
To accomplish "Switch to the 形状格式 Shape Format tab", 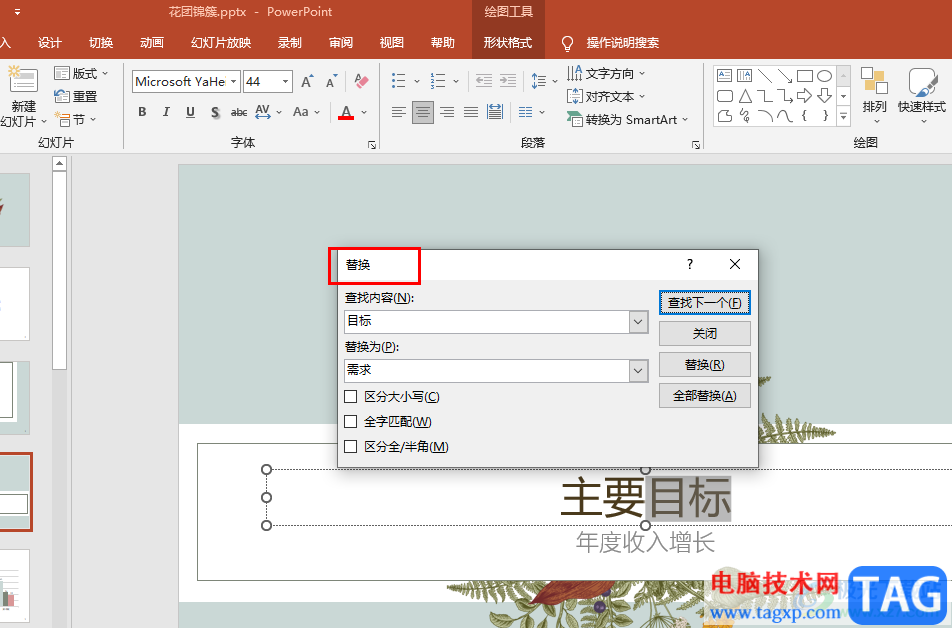I will coord(508,43).
